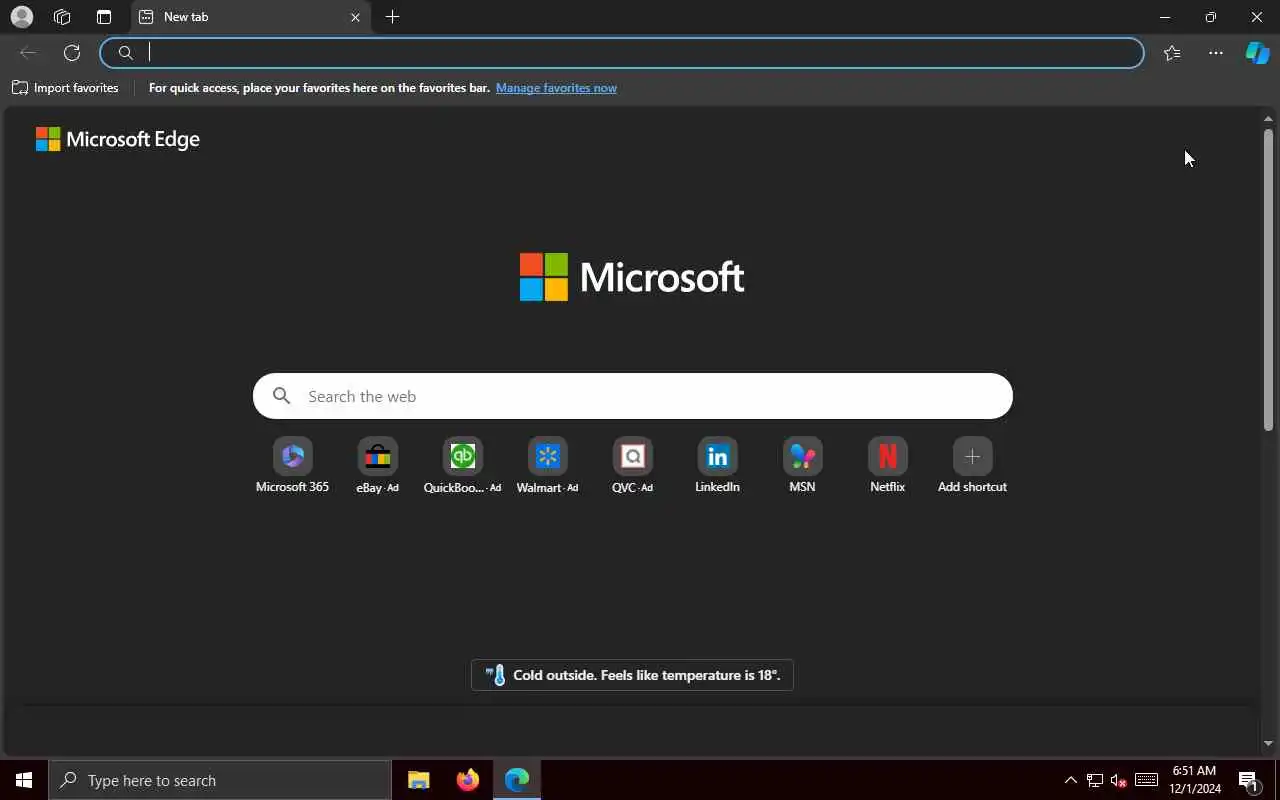Click the Microsoft logo above search box
This screenshot has height=800, width=1280.
click(x=632, y=277)
